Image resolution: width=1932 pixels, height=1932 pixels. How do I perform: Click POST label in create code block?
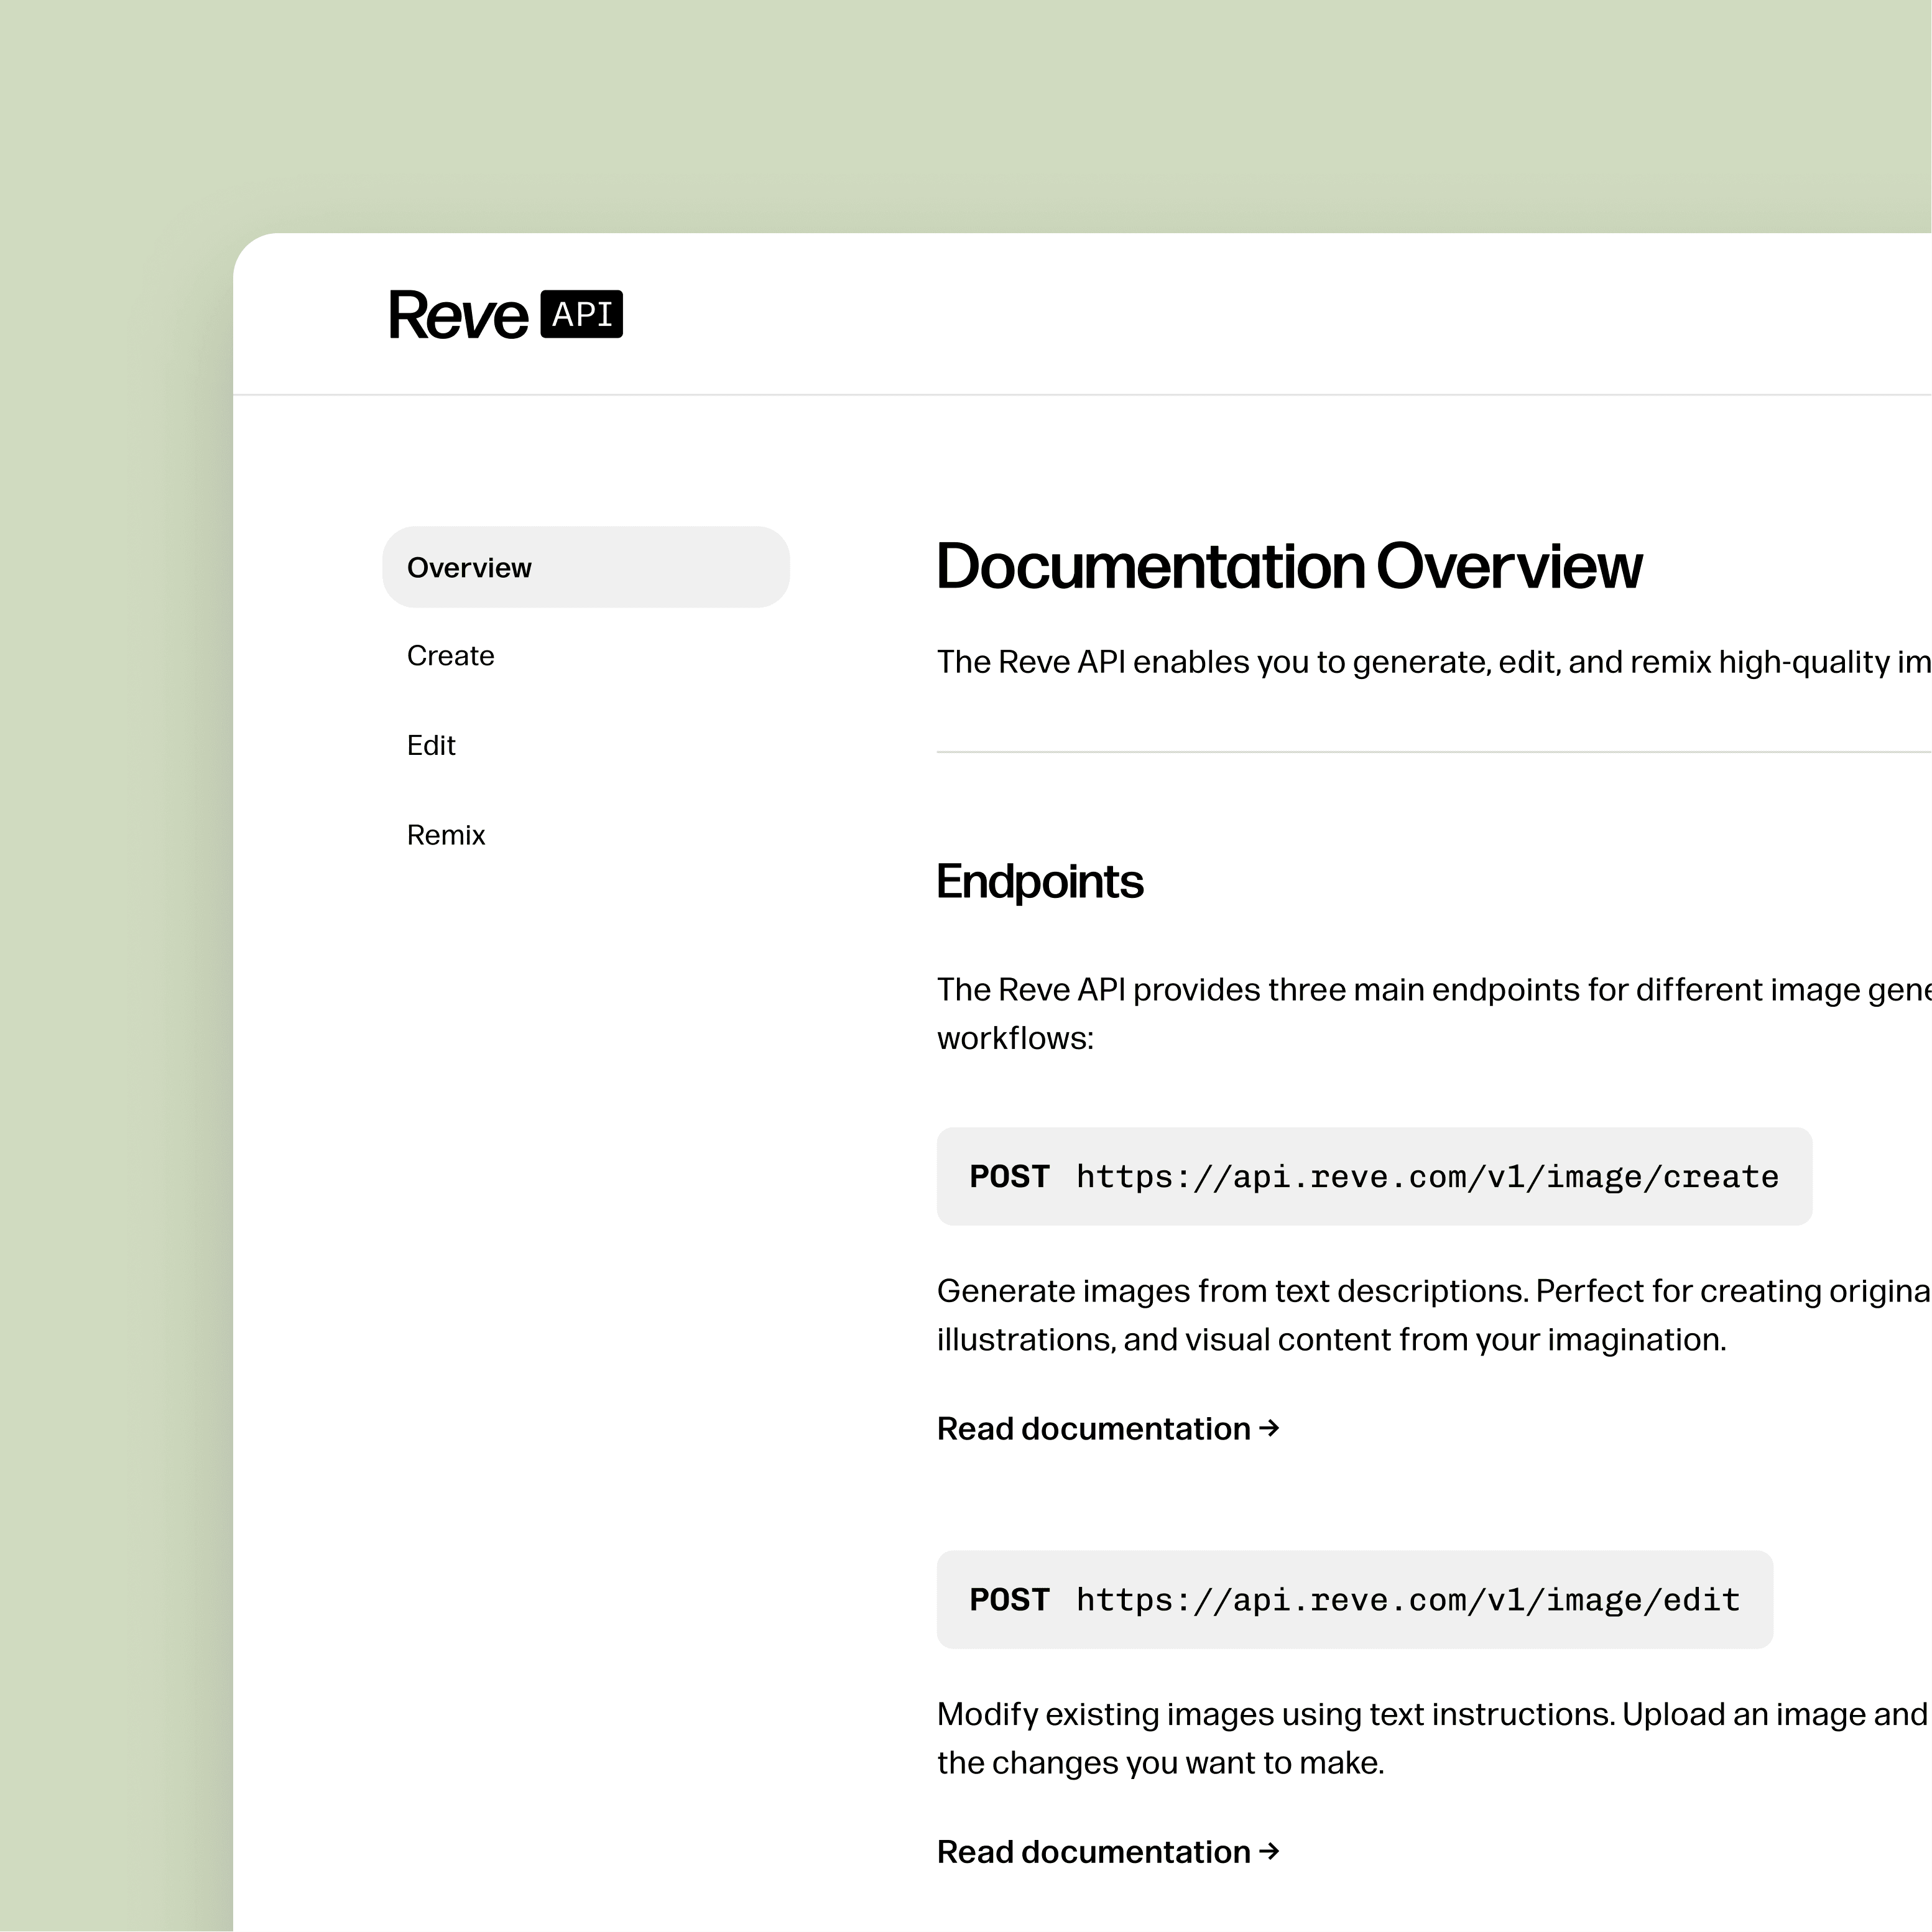[1009, 1177]
